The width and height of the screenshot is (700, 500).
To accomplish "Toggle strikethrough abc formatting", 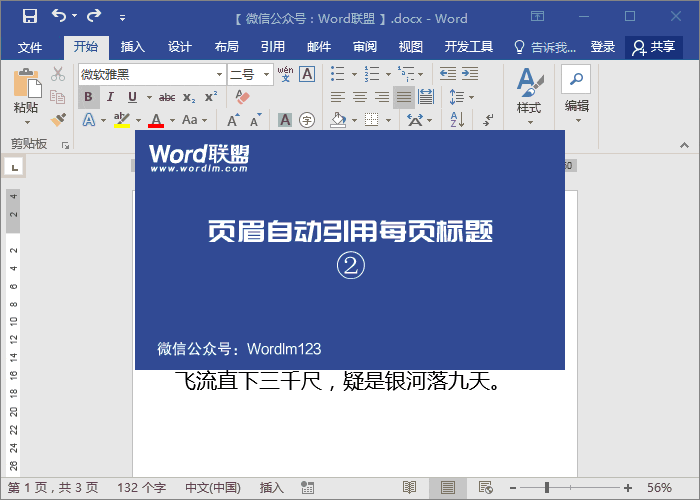I will (x=167, y=97).
